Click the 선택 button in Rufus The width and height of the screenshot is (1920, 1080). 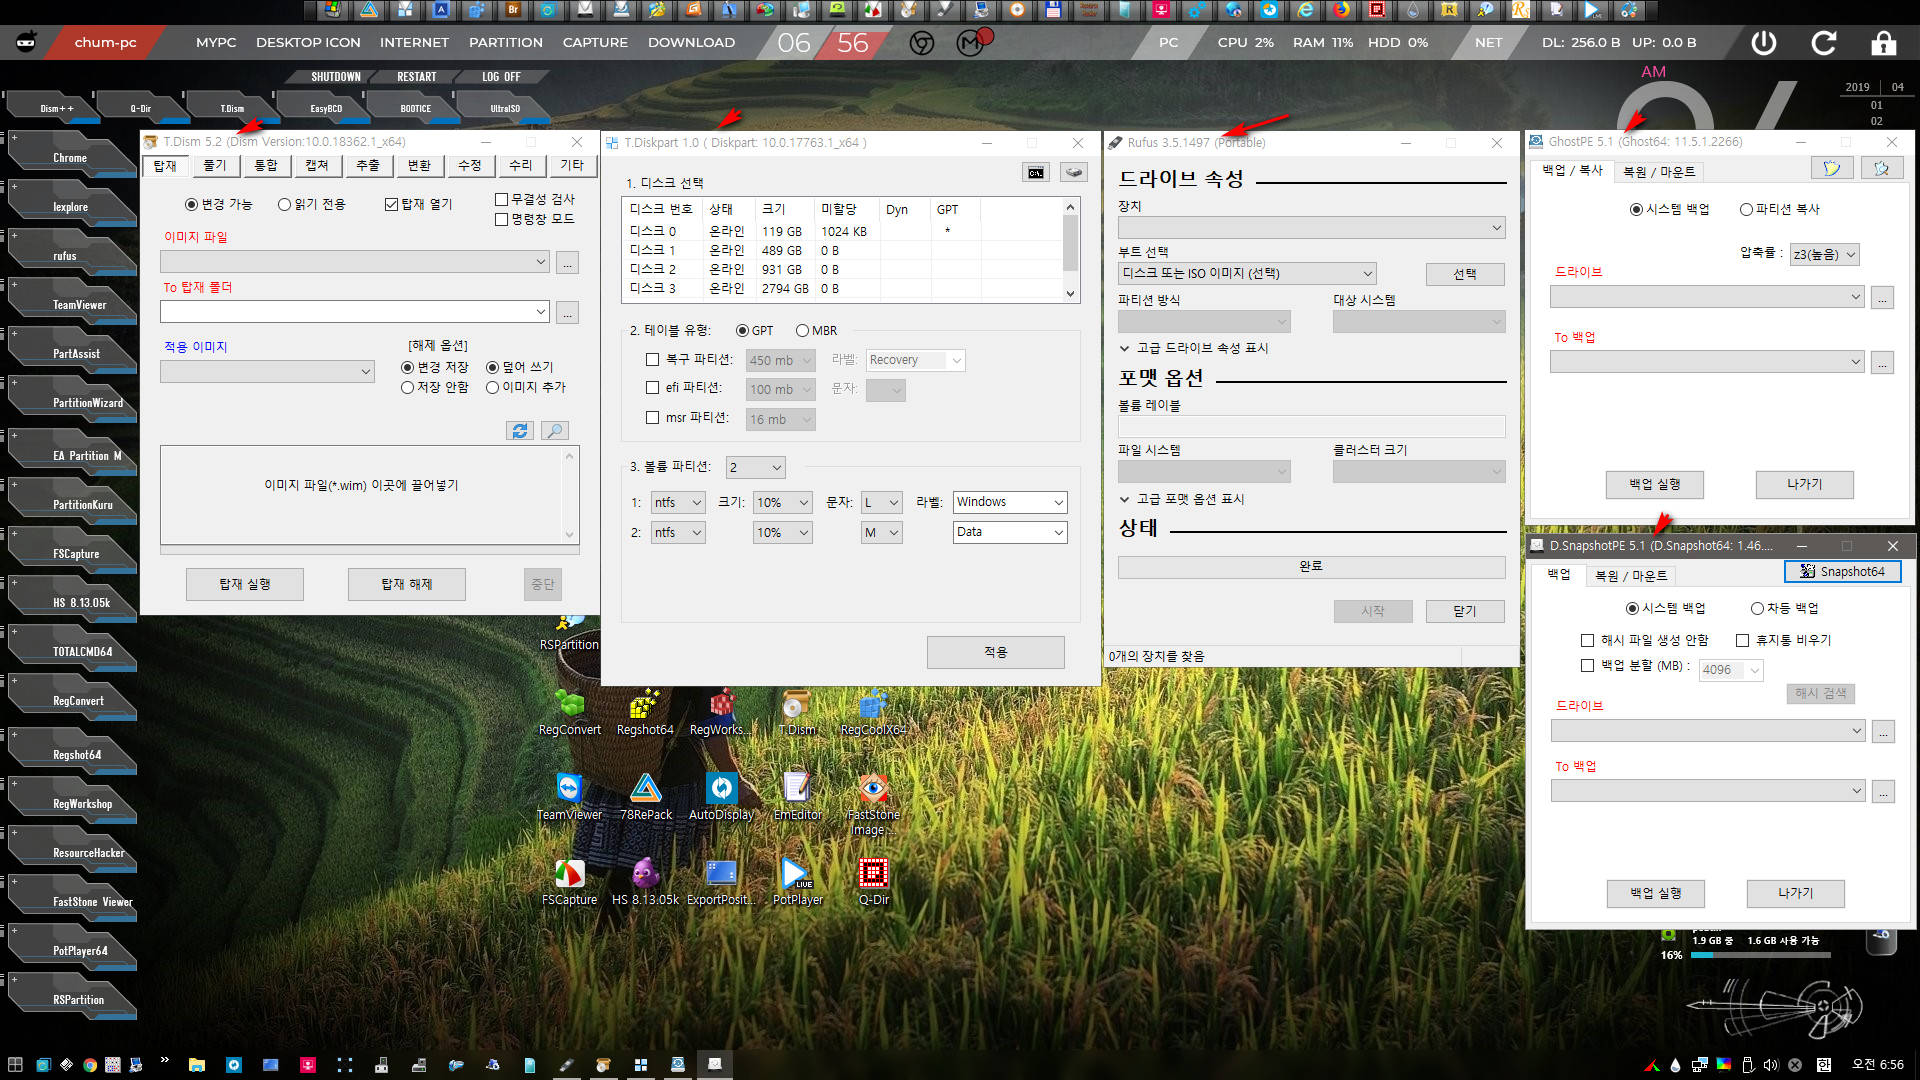tap(1465, 274)
